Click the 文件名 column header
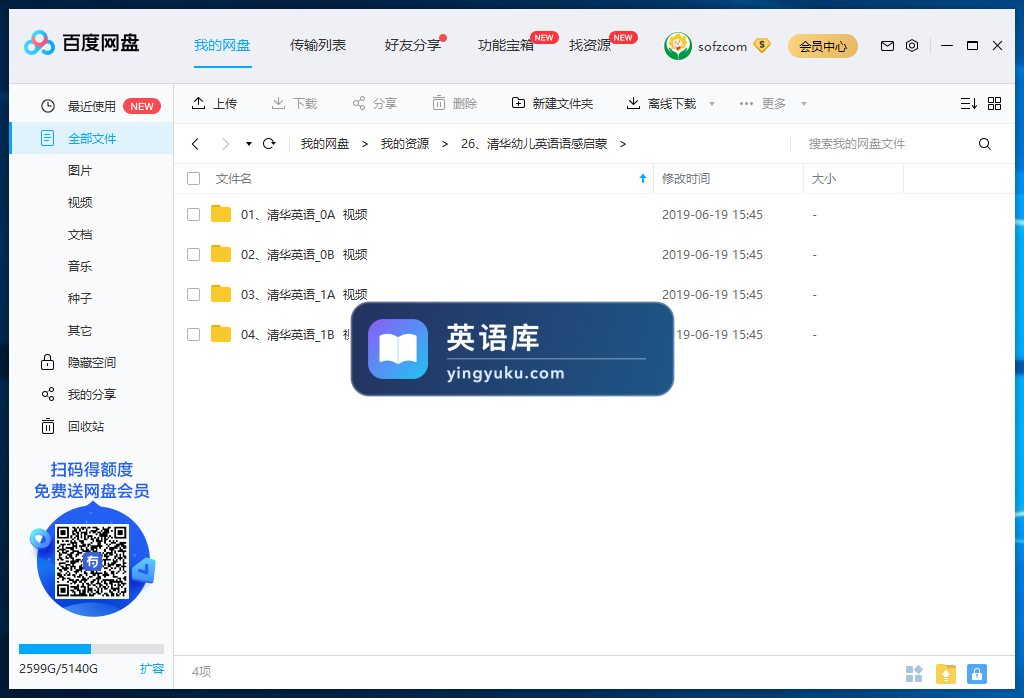This screenshot has width=1024, height=698. 233,178
